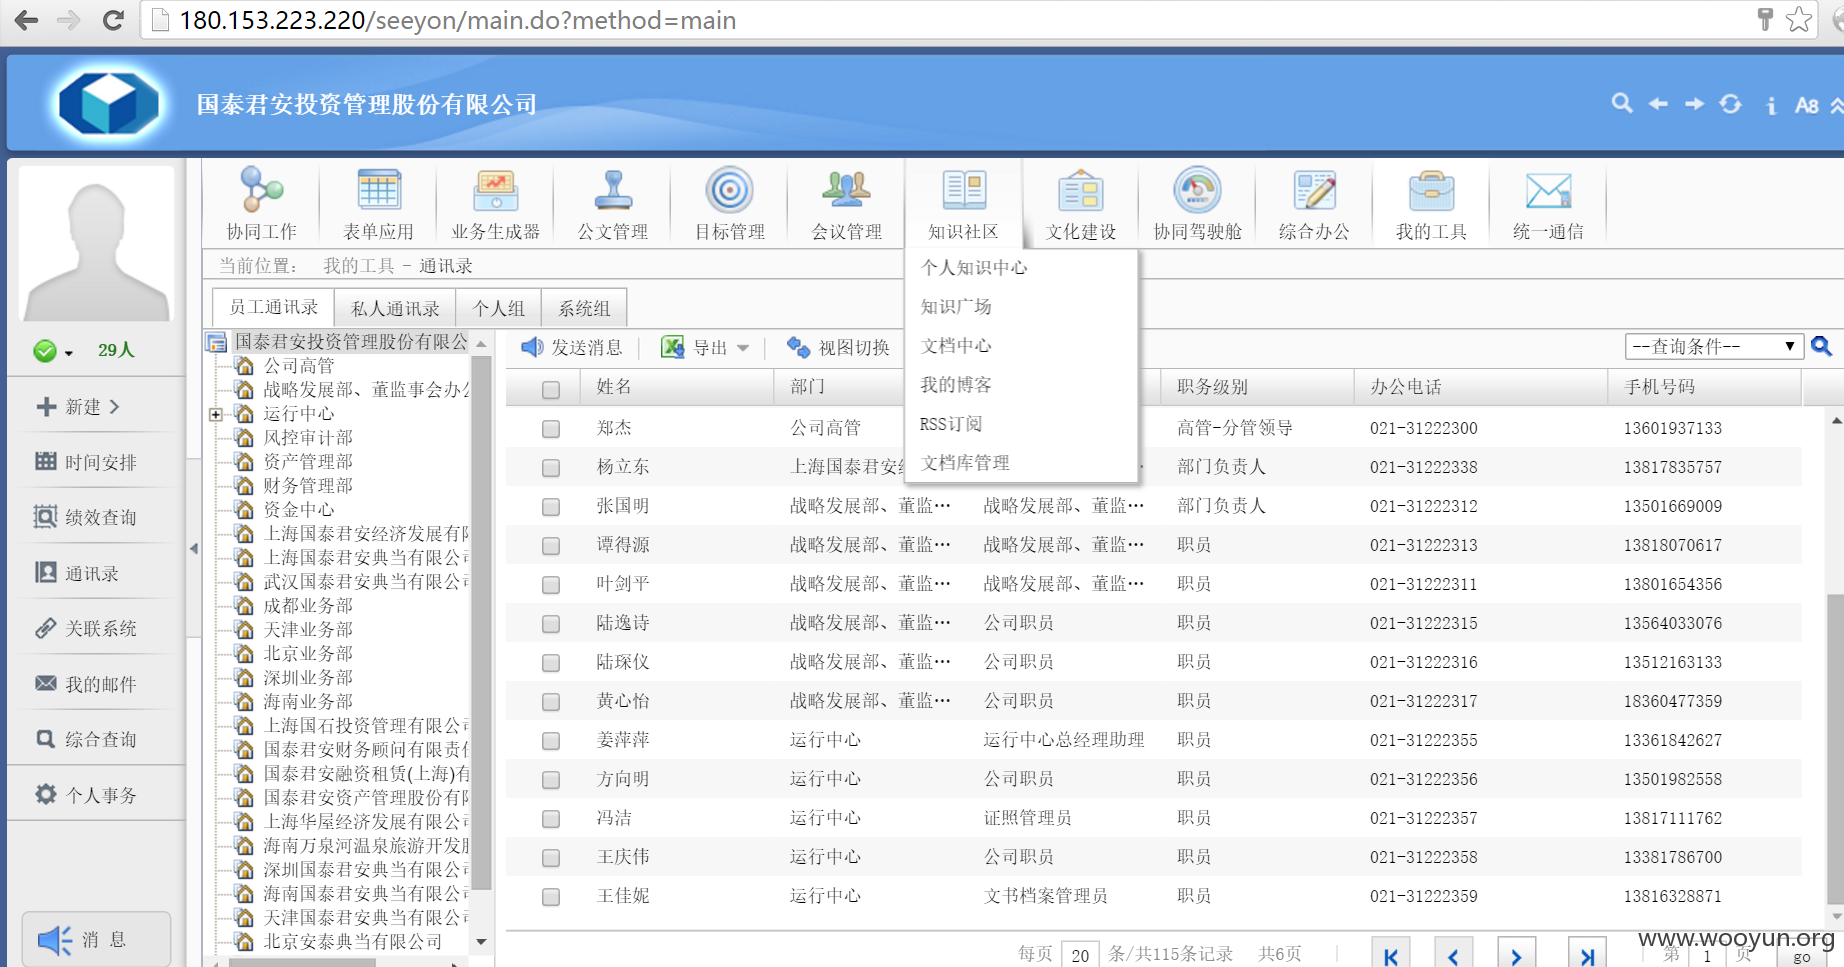The height and width of the screenshot is (967, 1844).
Task: Bookmark page with browser star icon
Action: (1799, 19)
